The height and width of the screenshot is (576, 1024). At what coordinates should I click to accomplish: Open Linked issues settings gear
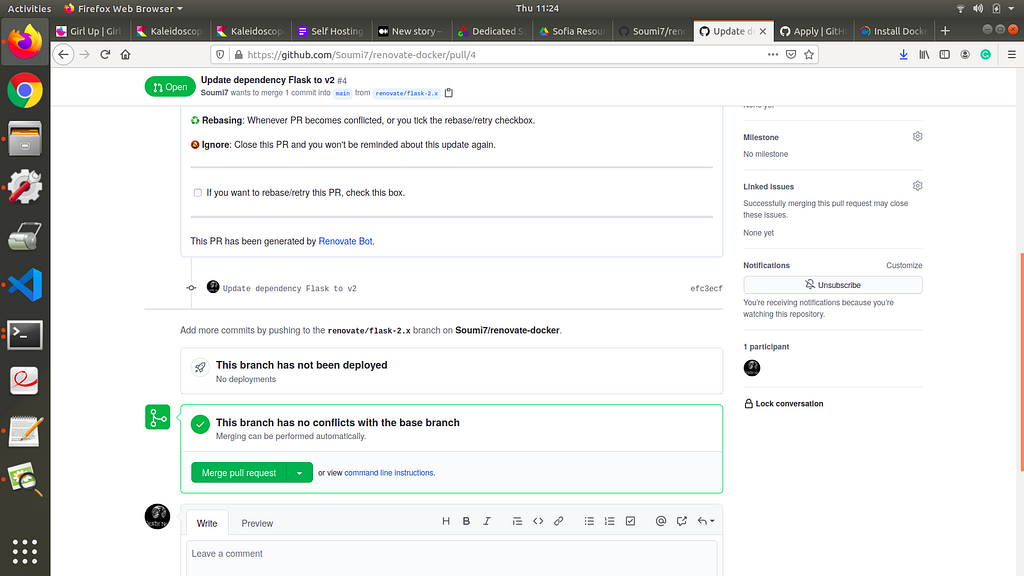click(x=918, y=185)
